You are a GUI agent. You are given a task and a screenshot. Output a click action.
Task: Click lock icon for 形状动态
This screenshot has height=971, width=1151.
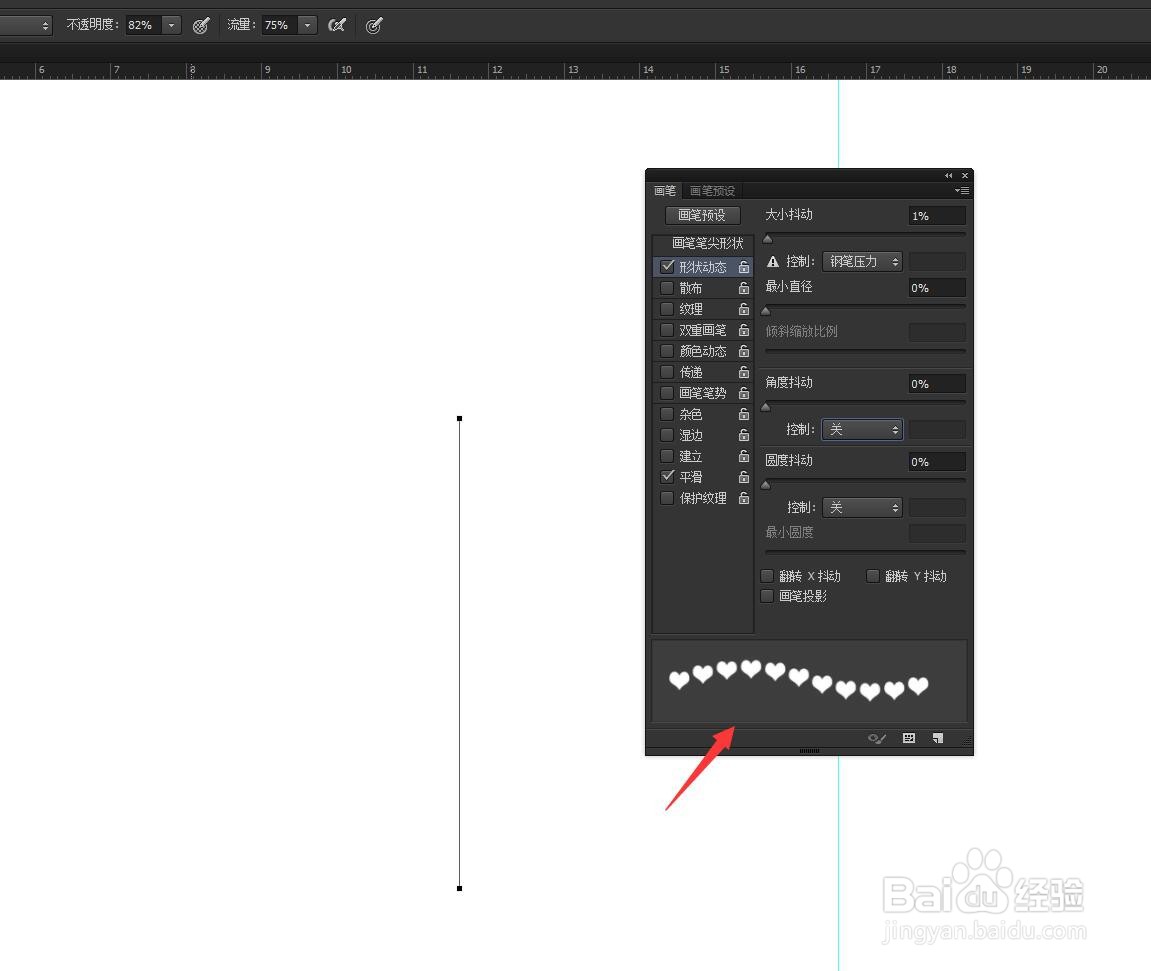click(x=744, y=267)
